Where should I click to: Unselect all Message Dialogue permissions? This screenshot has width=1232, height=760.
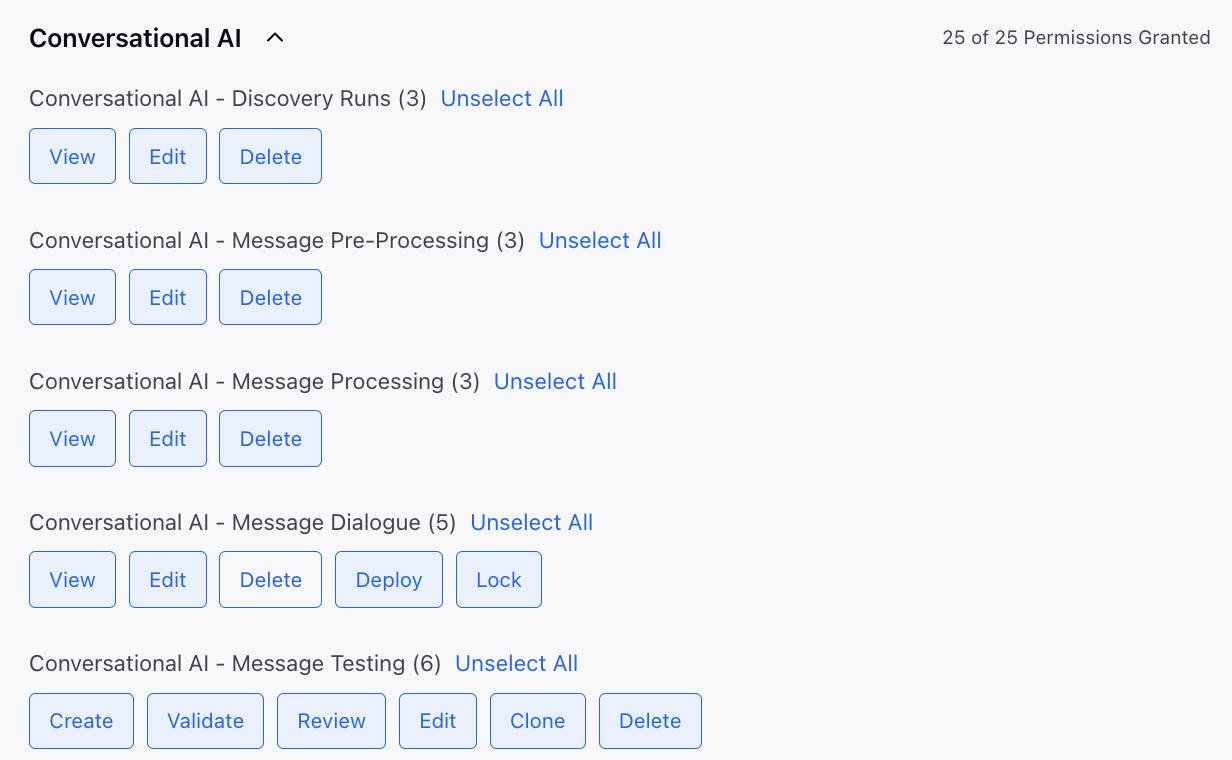532,522
